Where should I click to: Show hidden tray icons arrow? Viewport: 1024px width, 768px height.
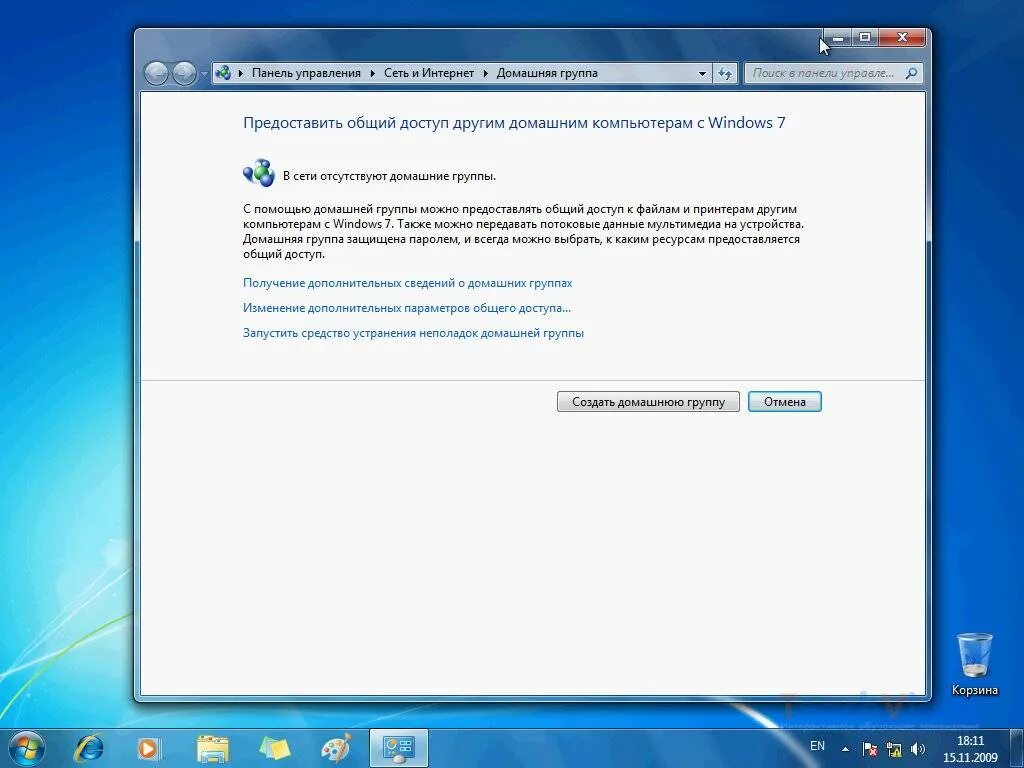[x=846, y=749]
